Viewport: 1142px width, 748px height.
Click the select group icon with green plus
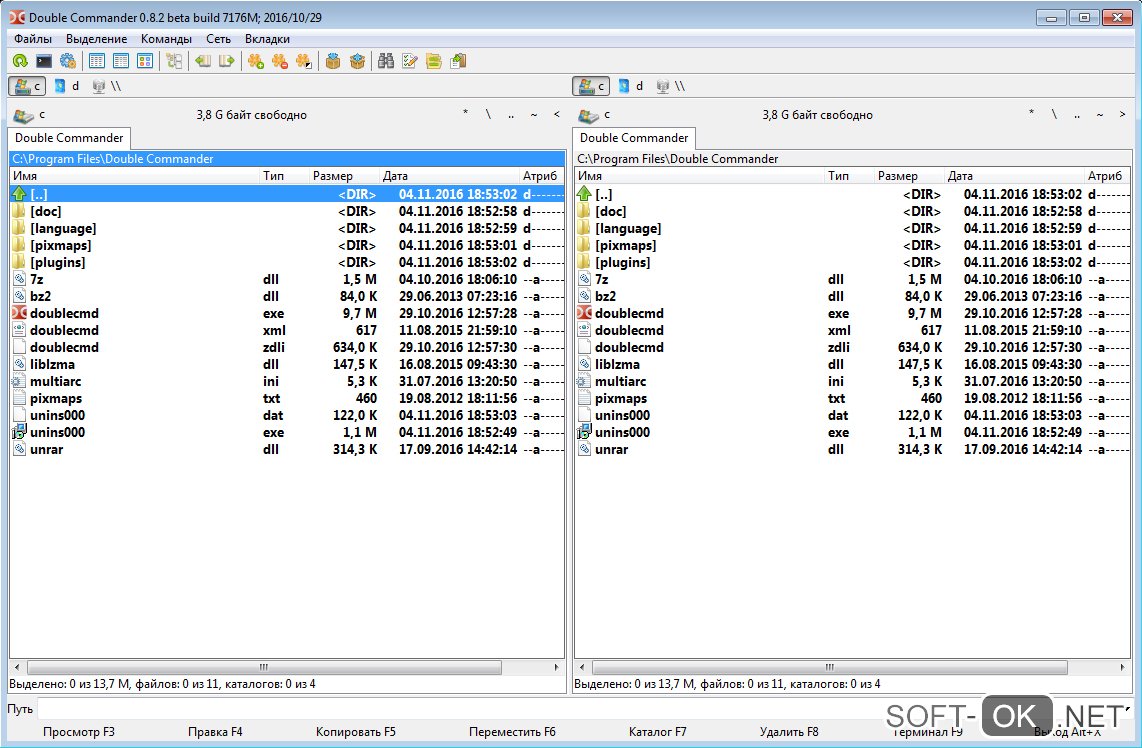[x=256, y=61]
